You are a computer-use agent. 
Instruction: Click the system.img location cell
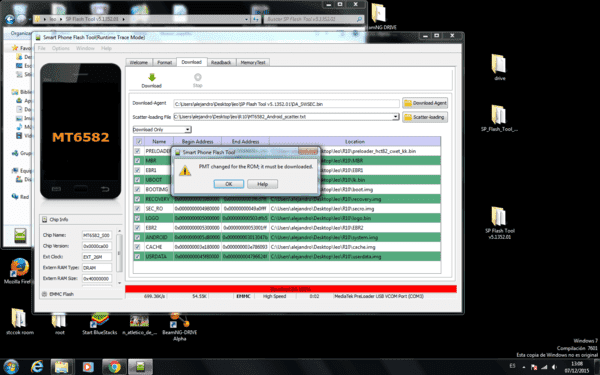point(355,237)
